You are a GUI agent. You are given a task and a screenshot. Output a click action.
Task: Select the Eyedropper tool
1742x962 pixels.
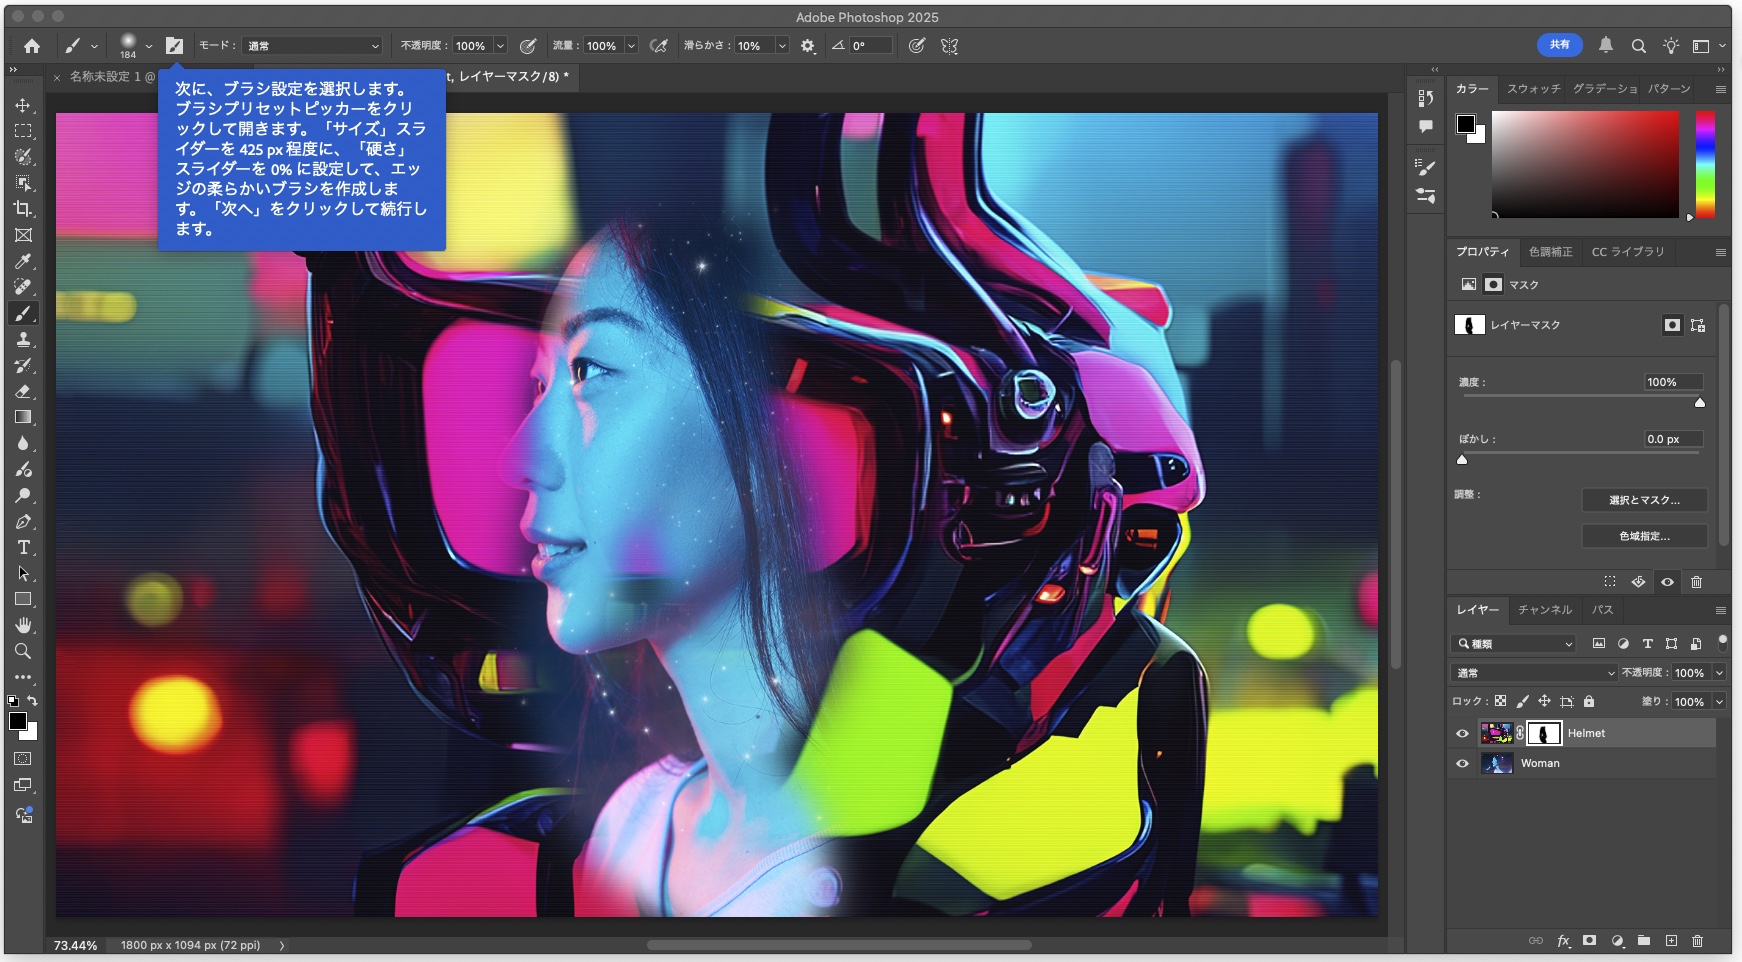[23, 261]
